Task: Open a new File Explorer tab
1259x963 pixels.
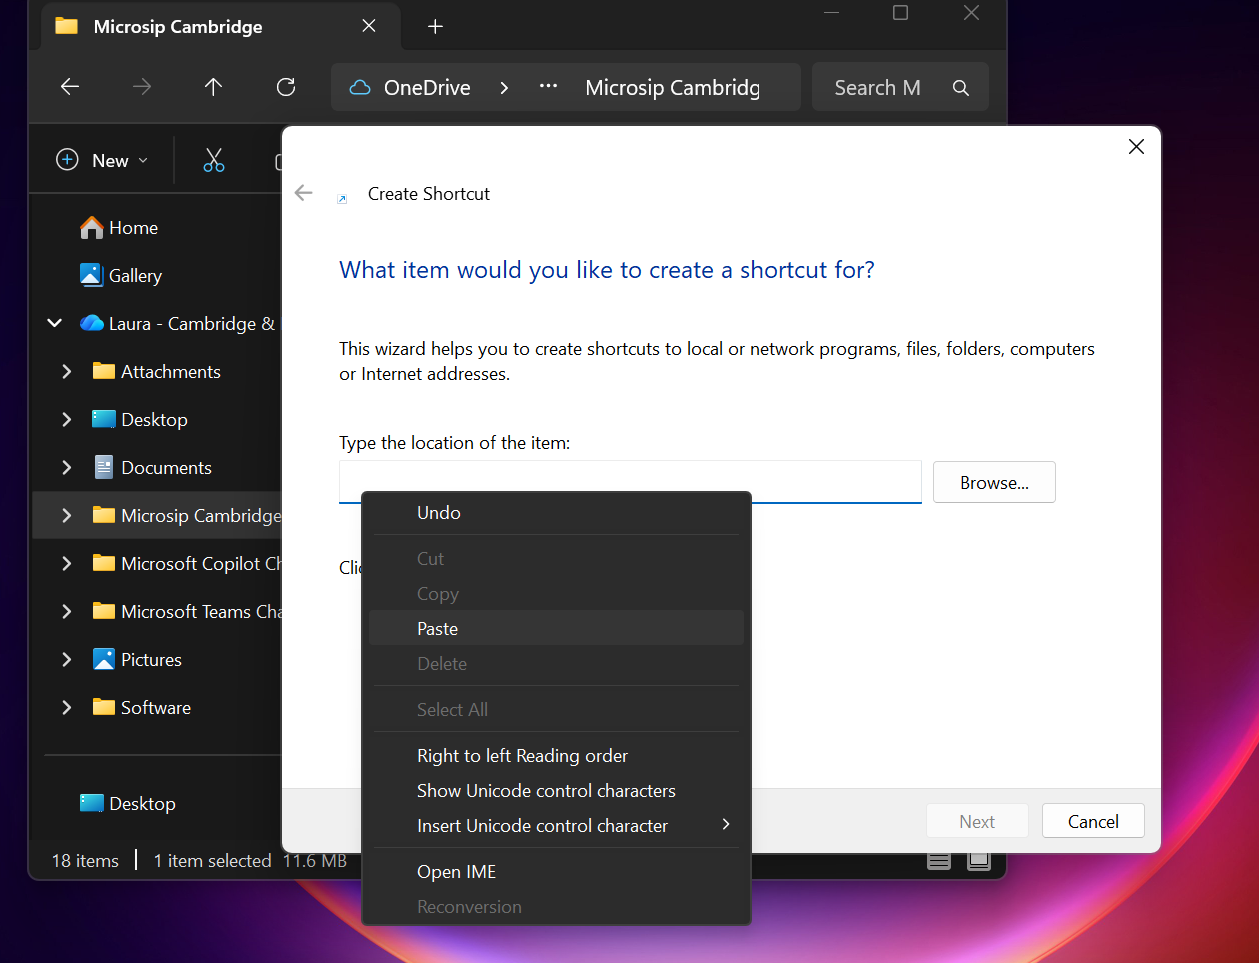Action: [435, 27]
